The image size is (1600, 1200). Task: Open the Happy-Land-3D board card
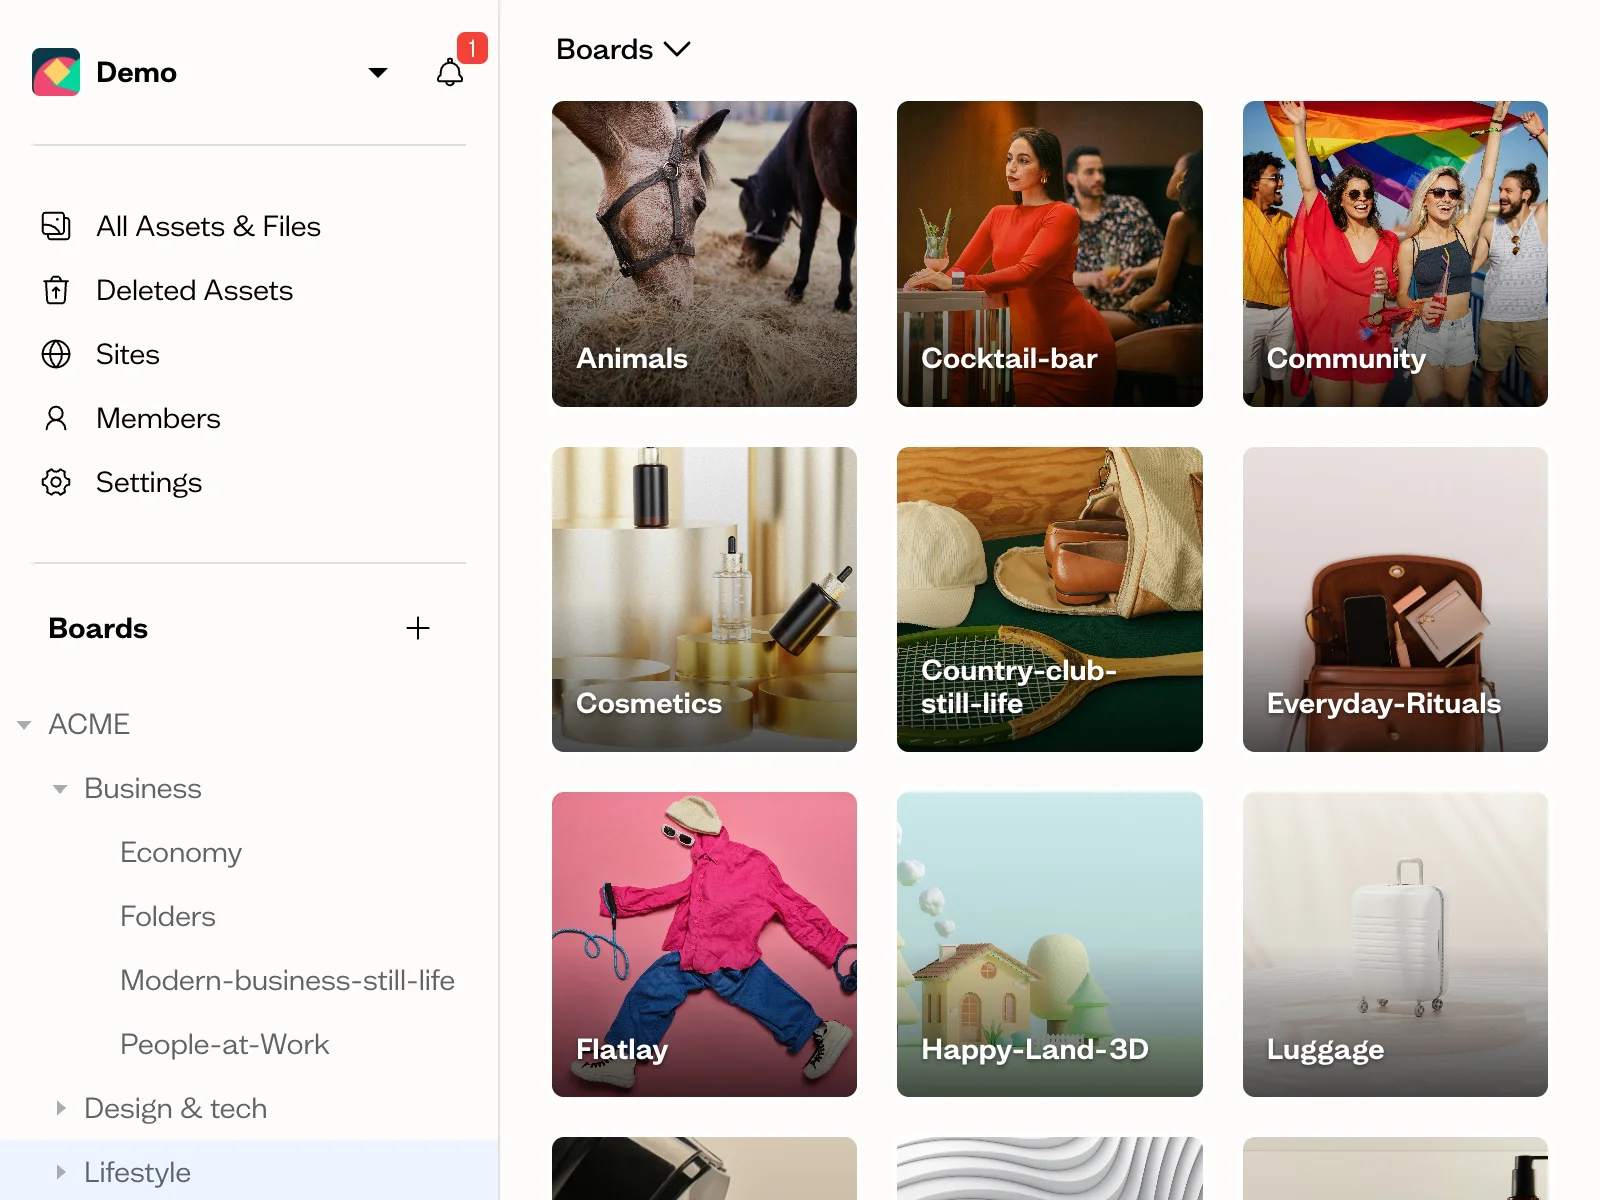[x=1050, y=944]
